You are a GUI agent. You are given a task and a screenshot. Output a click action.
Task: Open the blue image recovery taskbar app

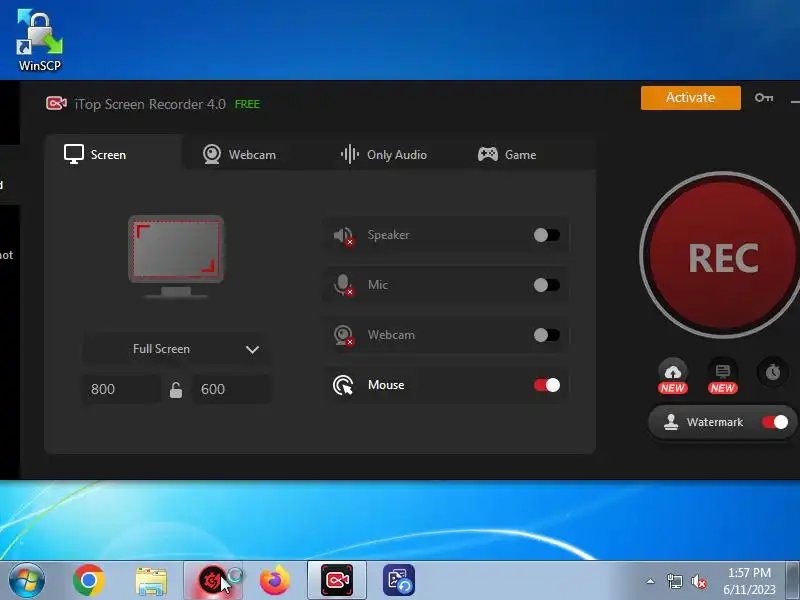pos(399,580)
